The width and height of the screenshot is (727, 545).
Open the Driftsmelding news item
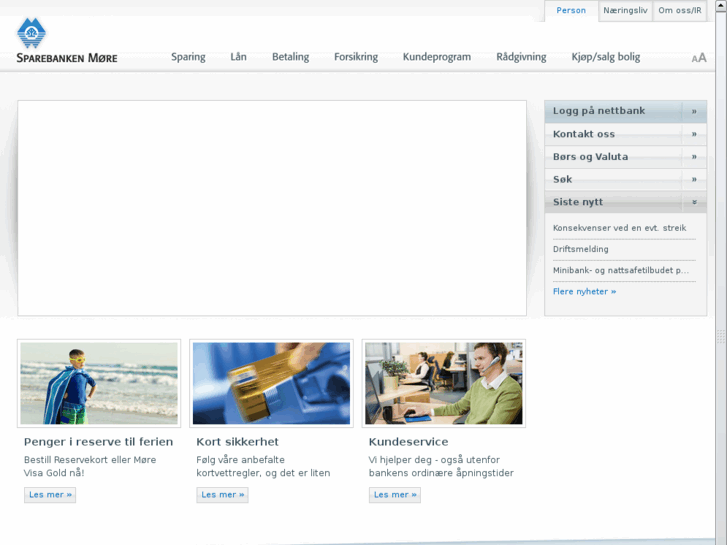(x=580, y=249)
